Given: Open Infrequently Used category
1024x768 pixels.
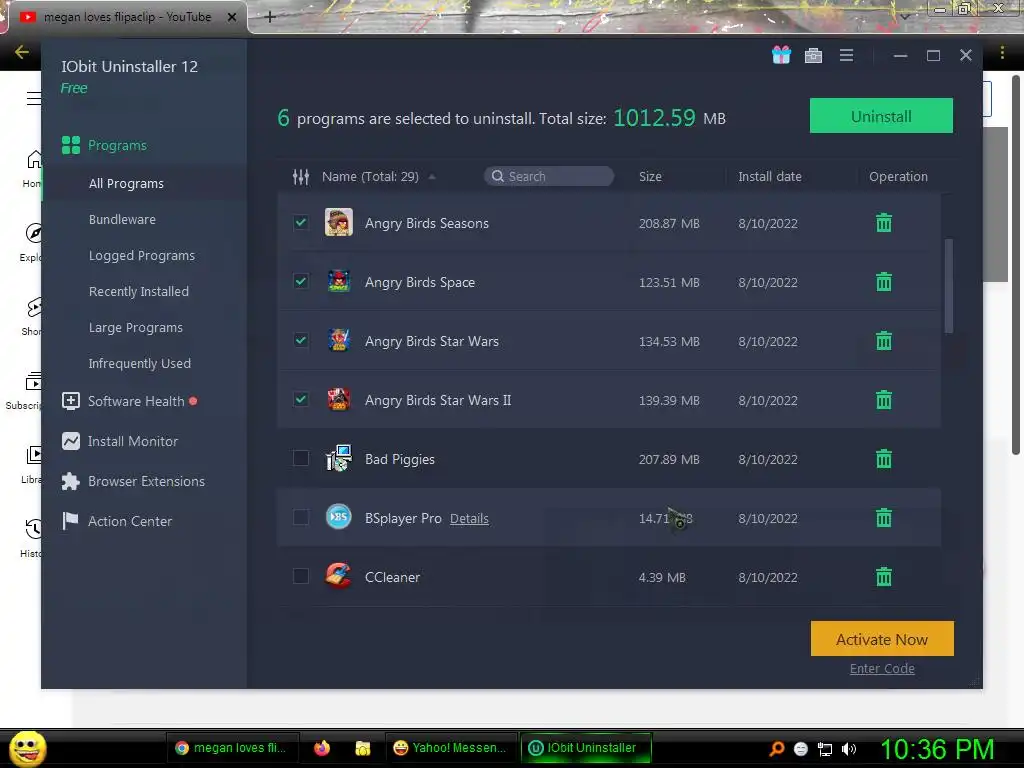Looking at the screenshot, I should pyautogui.click(x=140, y=363).
